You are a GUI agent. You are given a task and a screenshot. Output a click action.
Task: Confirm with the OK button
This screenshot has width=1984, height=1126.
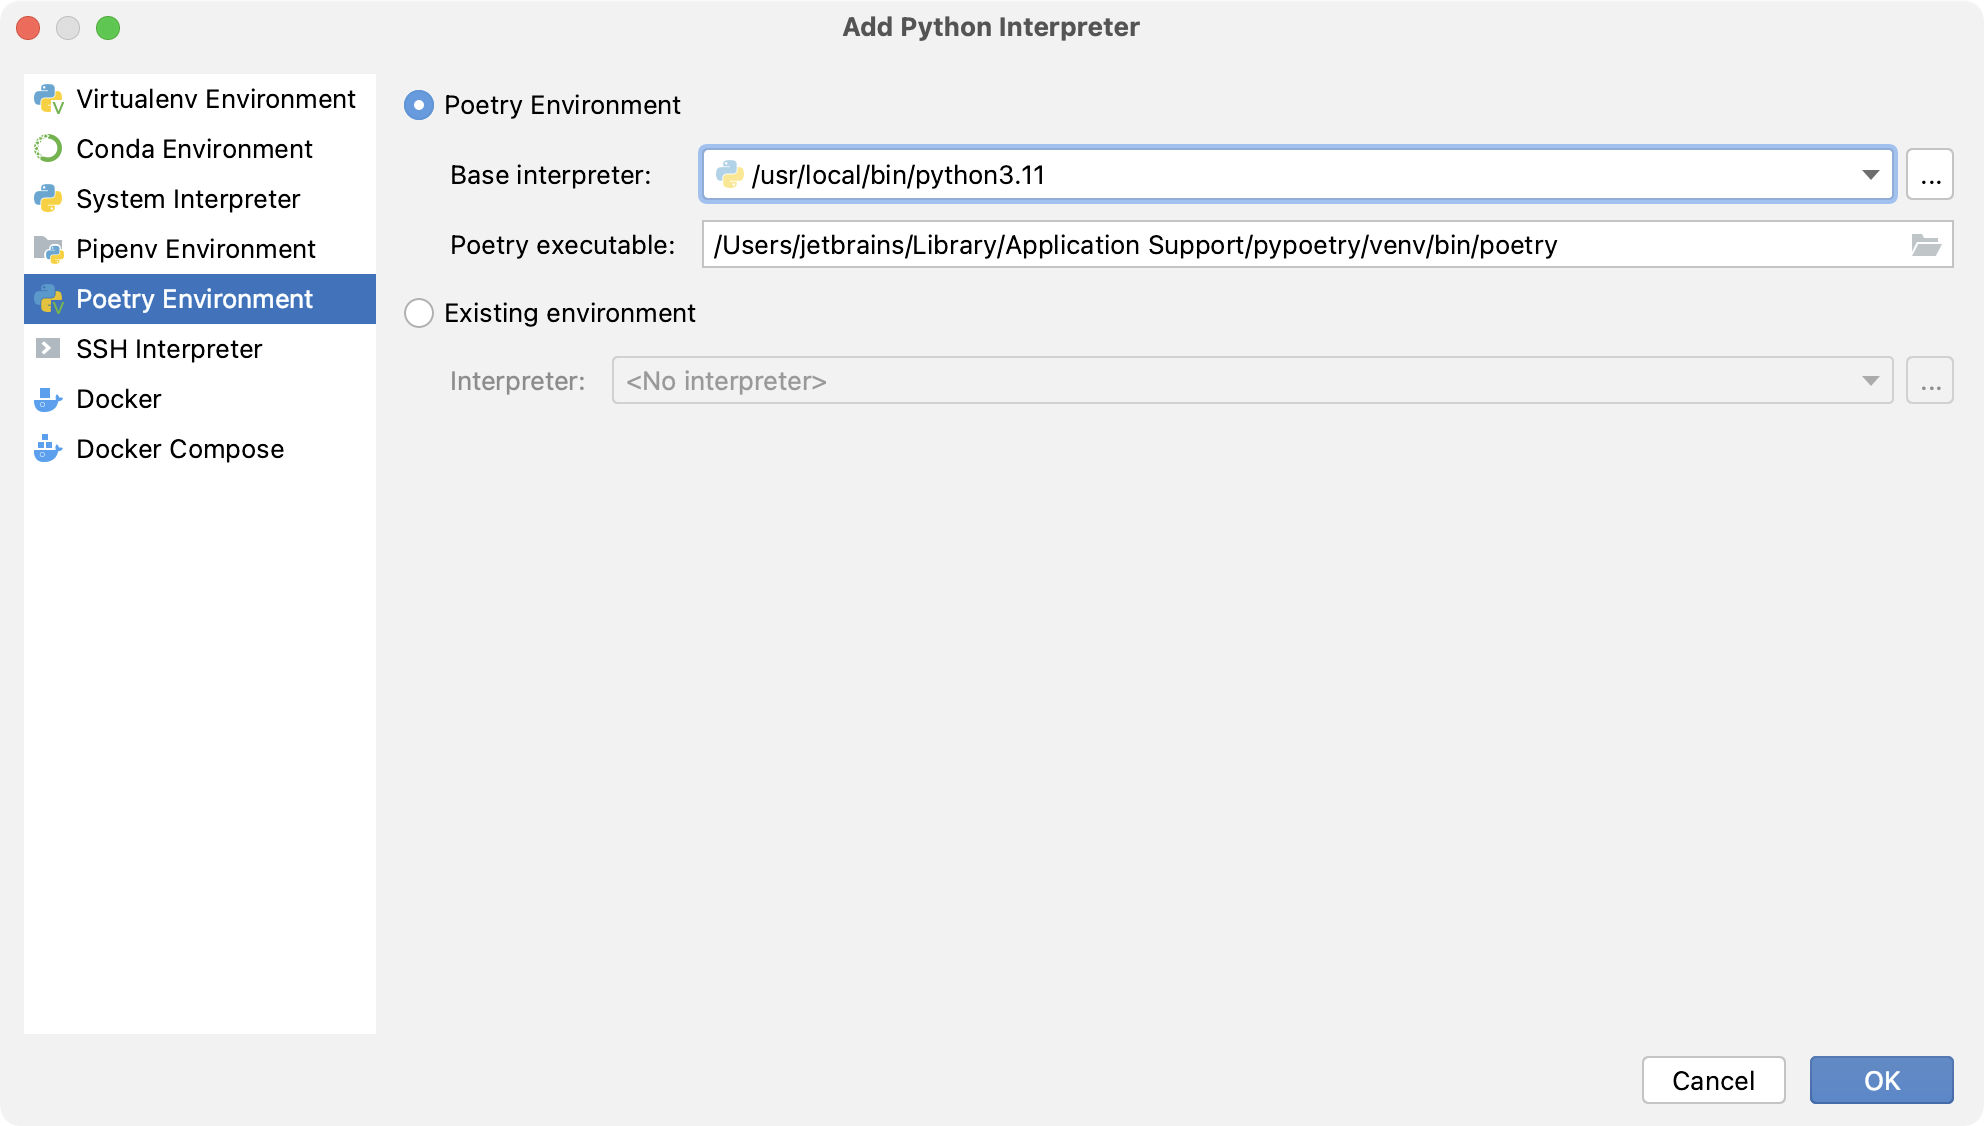click(1881, 1080)
